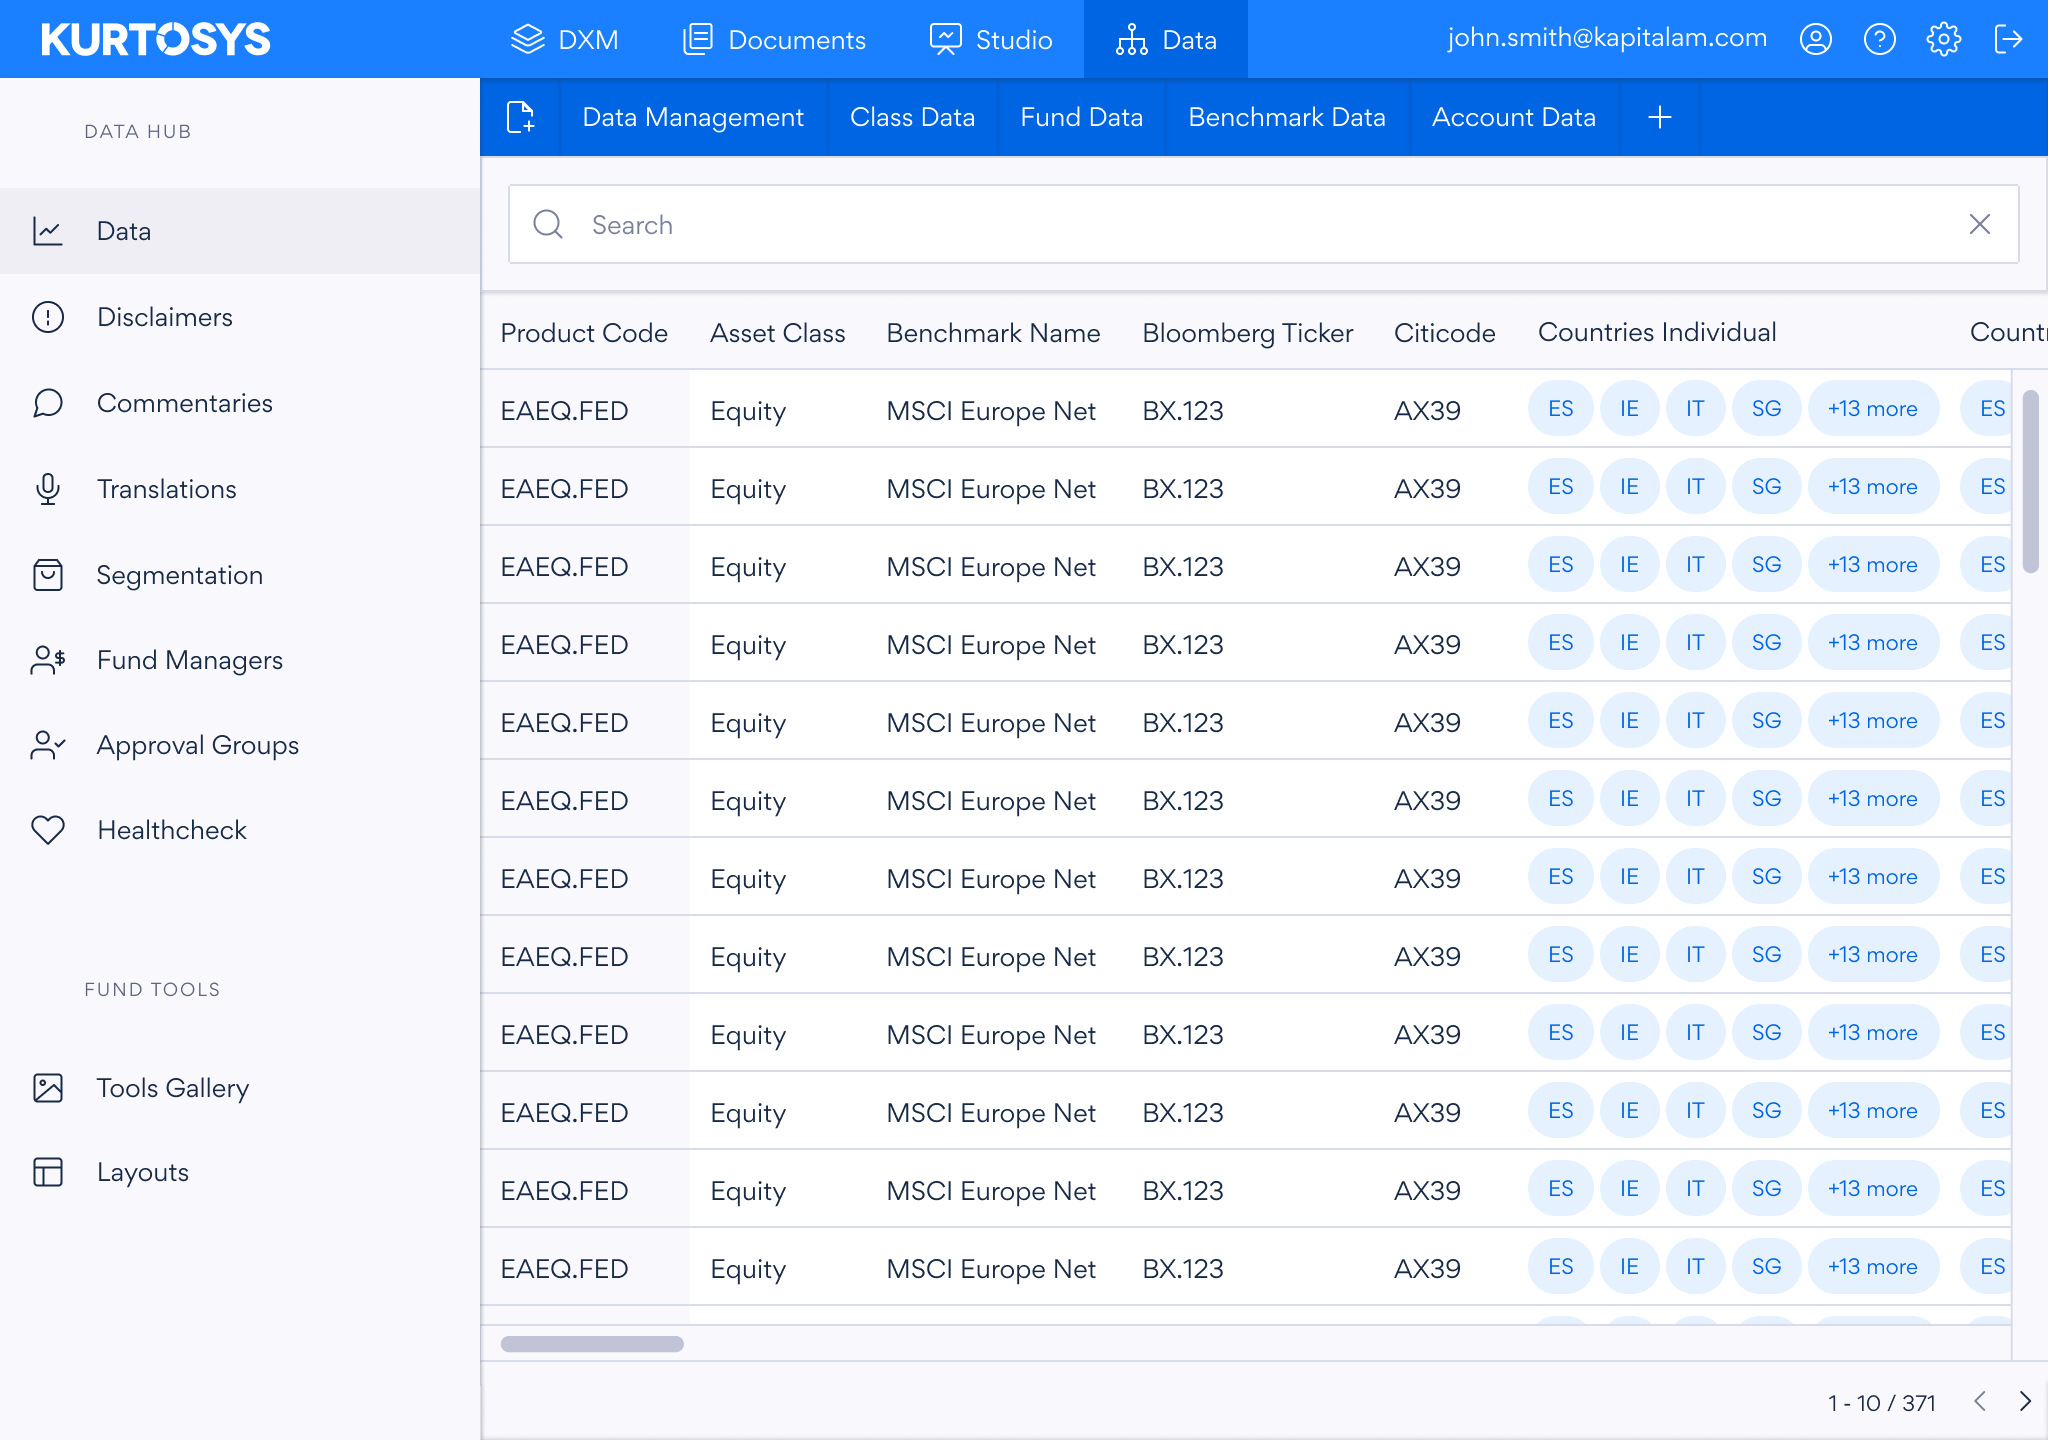Open Fund Managers in sidebar
The height and width of the screenshot is (1440, 2048).
pyautogui.click(x=189, y=660)
